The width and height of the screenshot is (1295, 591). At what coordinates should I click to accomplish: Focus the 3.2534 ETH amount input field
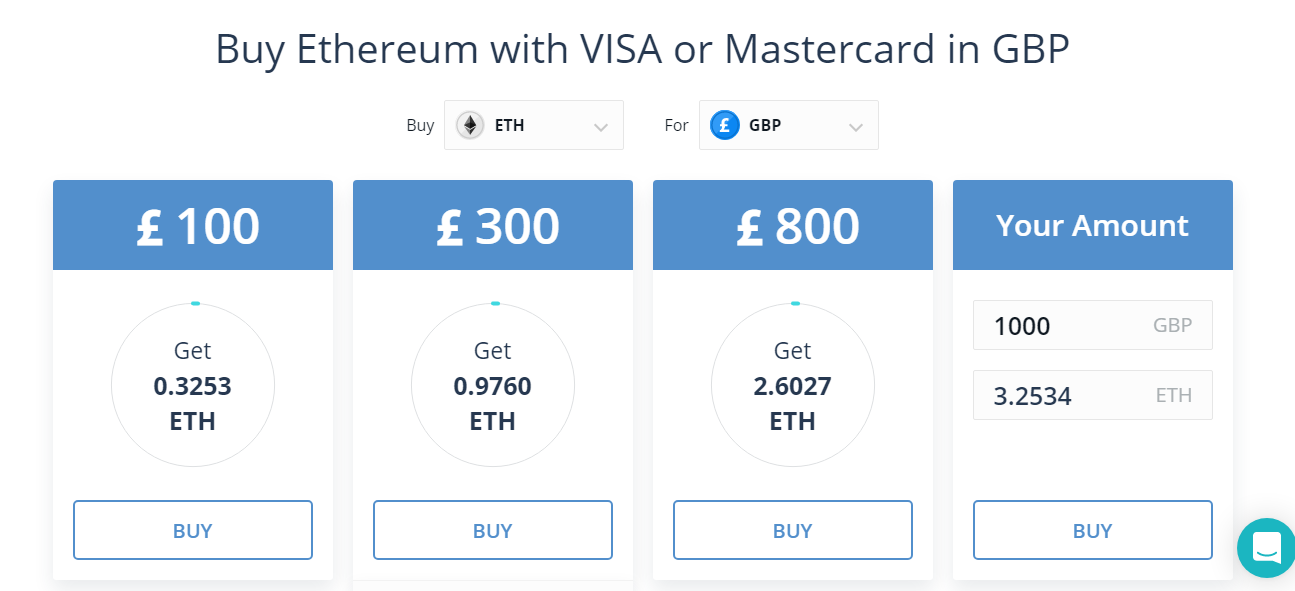pyautogui.click(x=1093, y=395)
